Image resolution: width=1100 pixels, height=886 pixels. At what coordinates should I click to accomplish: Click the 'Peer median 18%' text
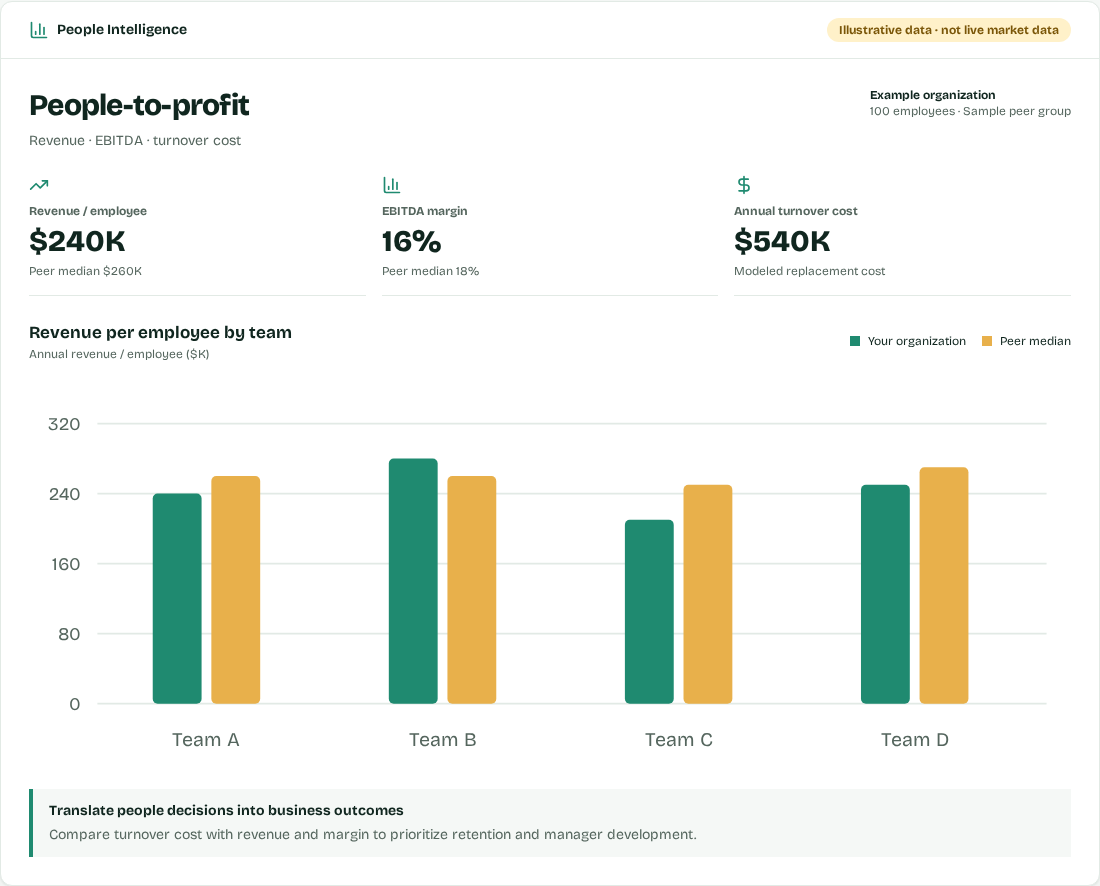[431, 271]
